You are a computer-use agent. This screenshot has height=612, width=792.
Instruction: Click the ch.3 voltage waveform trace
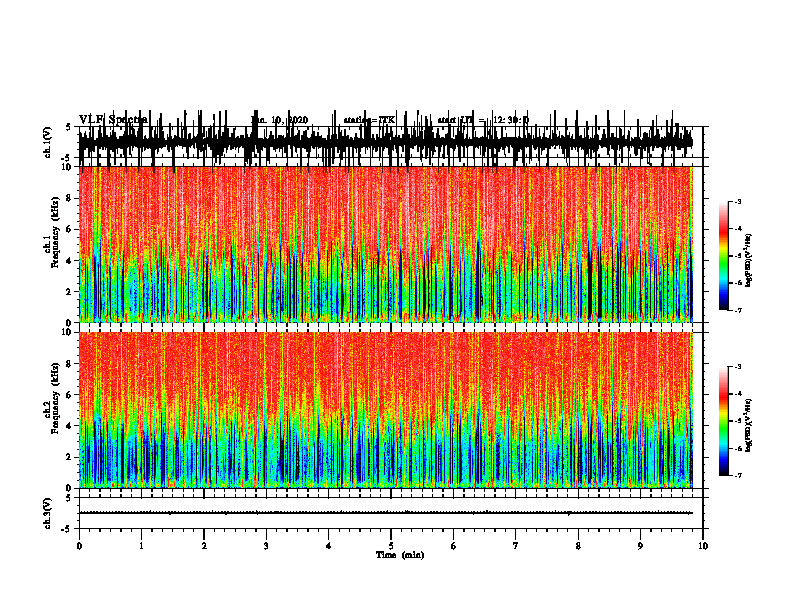tap(386, 513)
